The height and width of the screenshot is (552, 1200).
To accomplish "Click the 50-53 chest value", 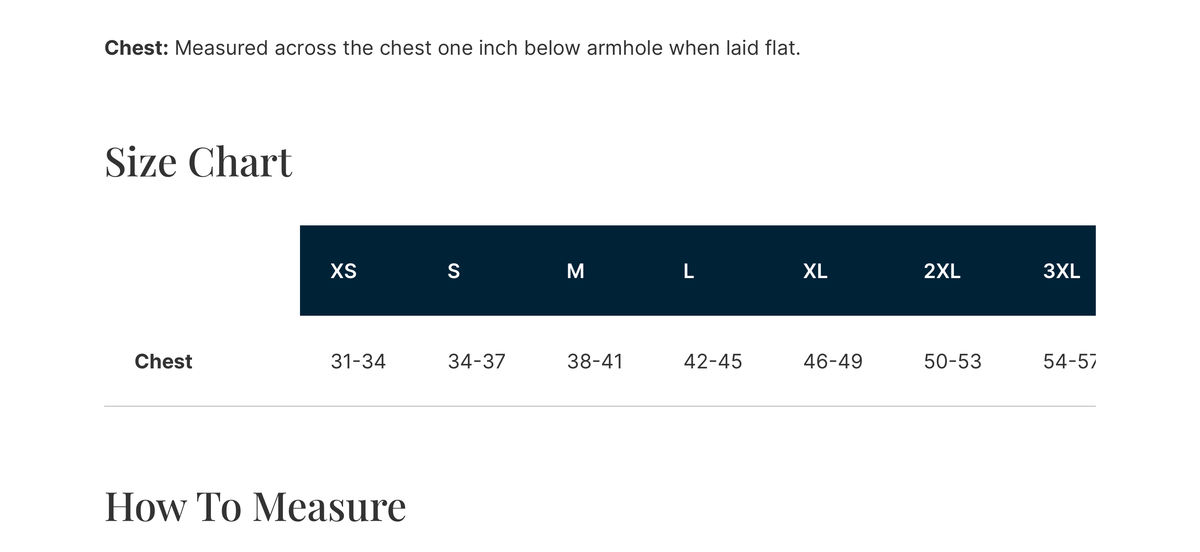I will click(953, 361).
